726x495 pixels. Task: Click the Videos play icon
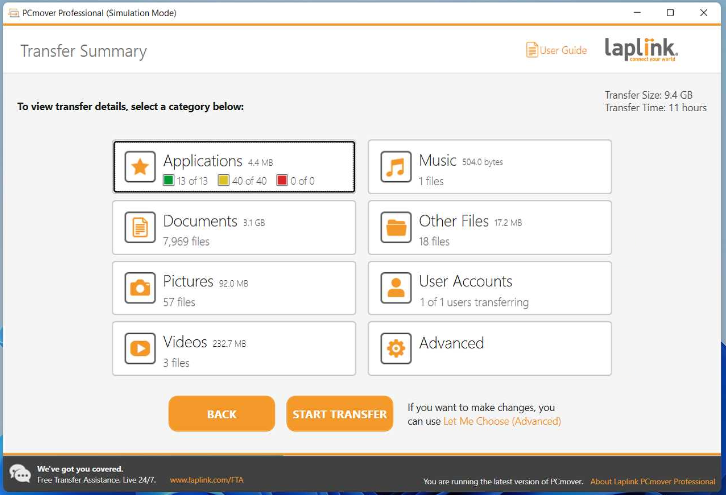(x=140, y=348)
